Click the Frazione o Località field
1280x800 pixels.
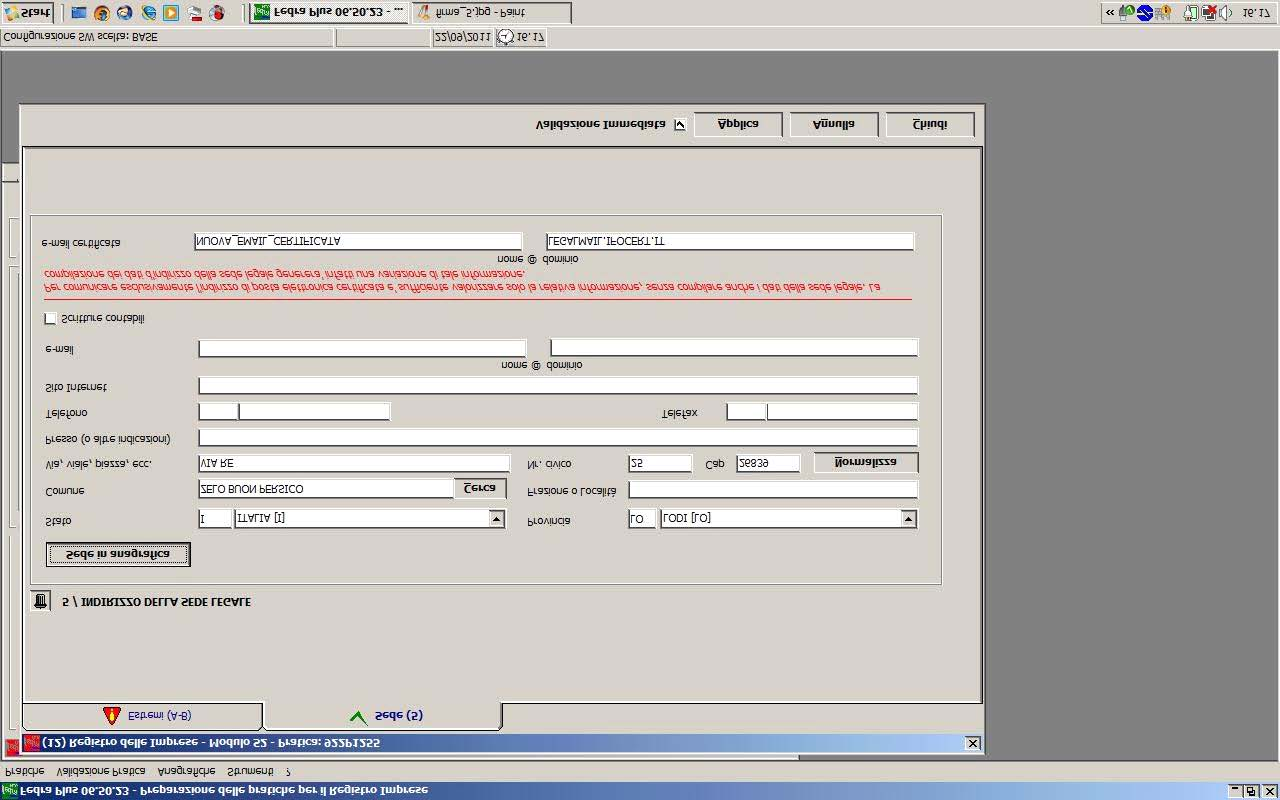773,490
